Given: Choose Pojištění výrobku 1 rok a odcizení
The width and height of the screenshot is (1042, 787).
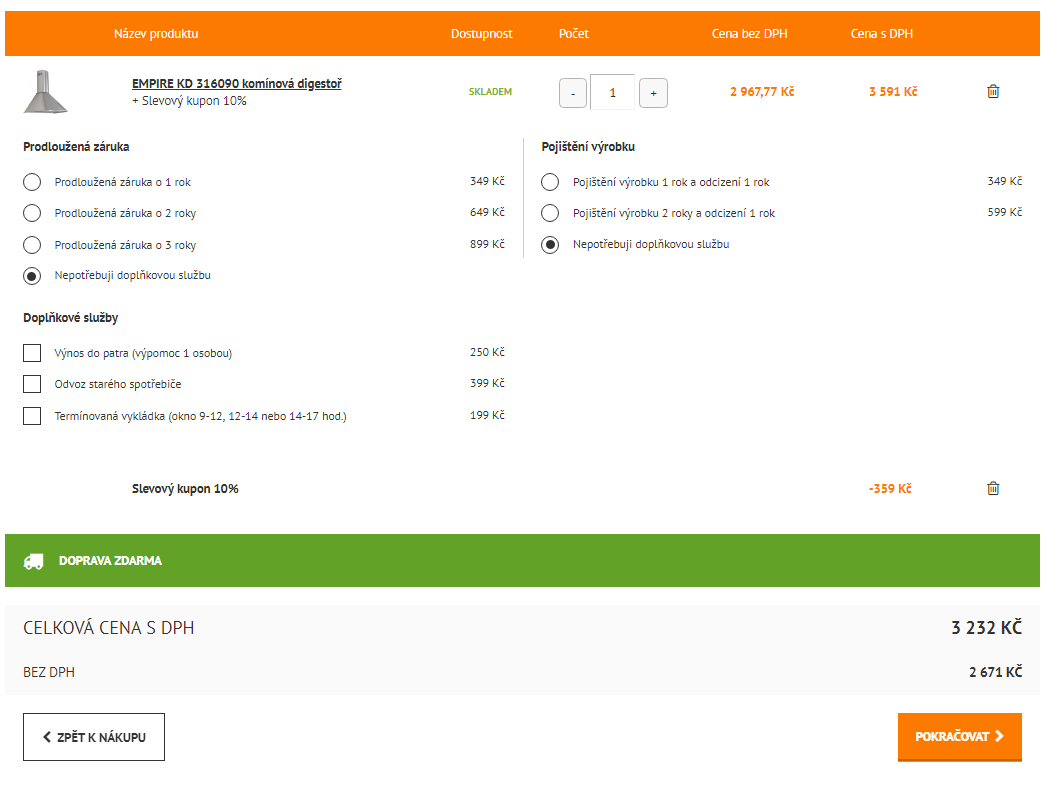Looking at the screenshot, I should (550, 182).
